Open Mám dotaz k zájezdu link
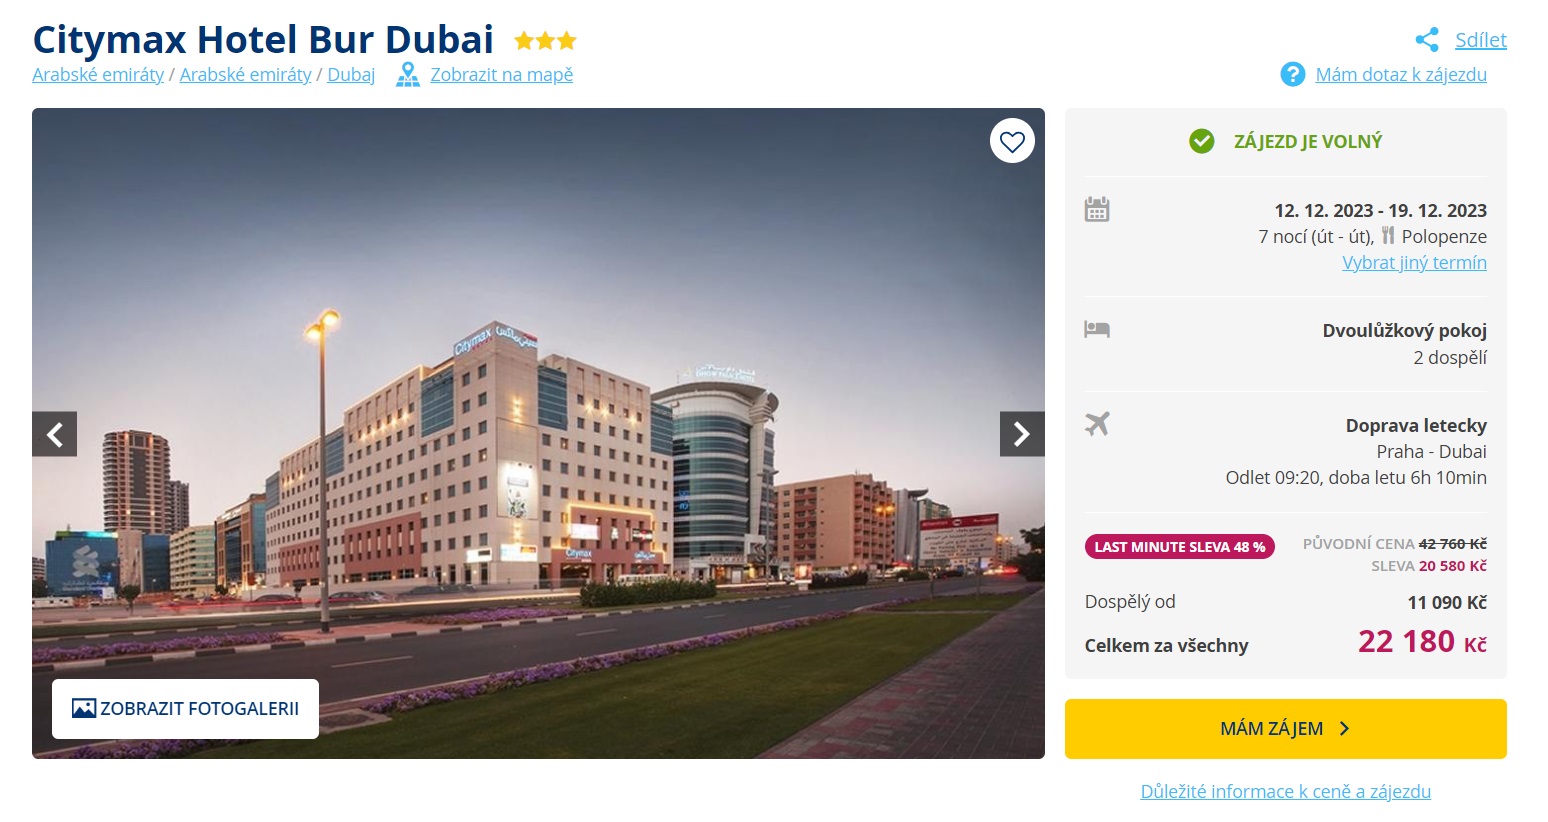Viewport: 1548px width, 822px height. 1401,74
